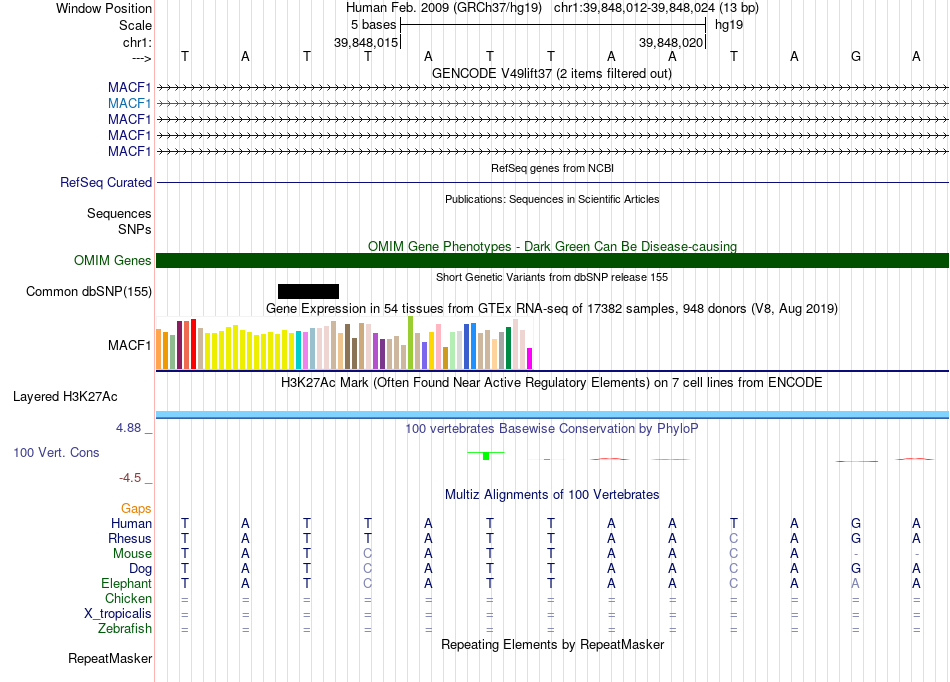Open the Common dbSNP(155) track label

[89, 291]
